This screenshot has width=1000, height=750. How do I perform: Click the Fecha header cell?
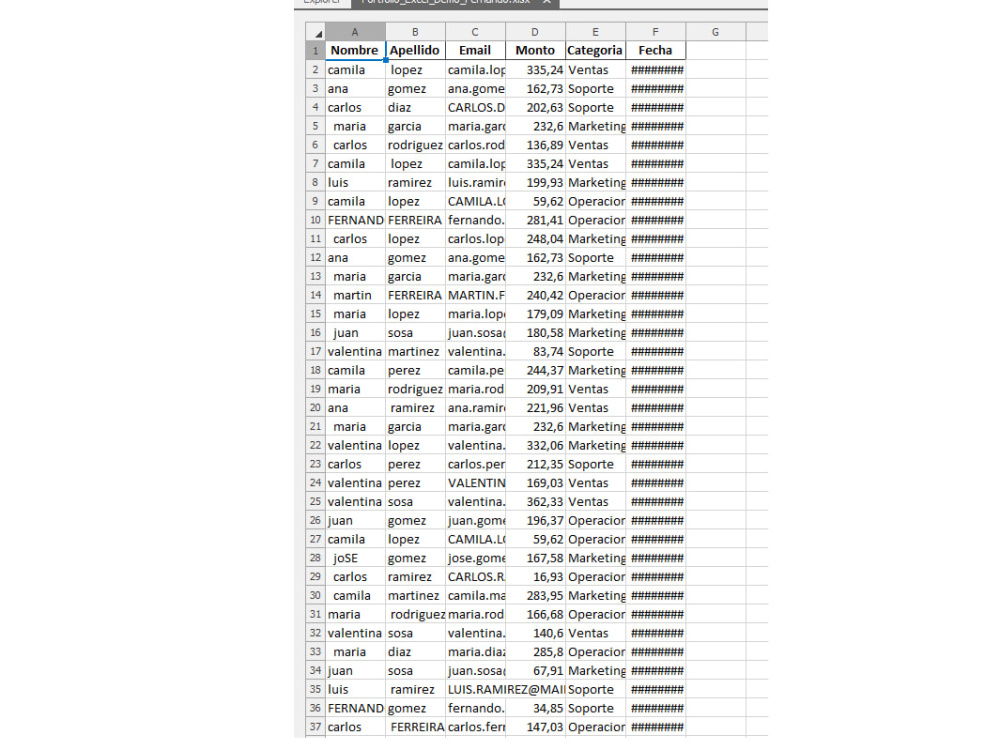[656, 50]
